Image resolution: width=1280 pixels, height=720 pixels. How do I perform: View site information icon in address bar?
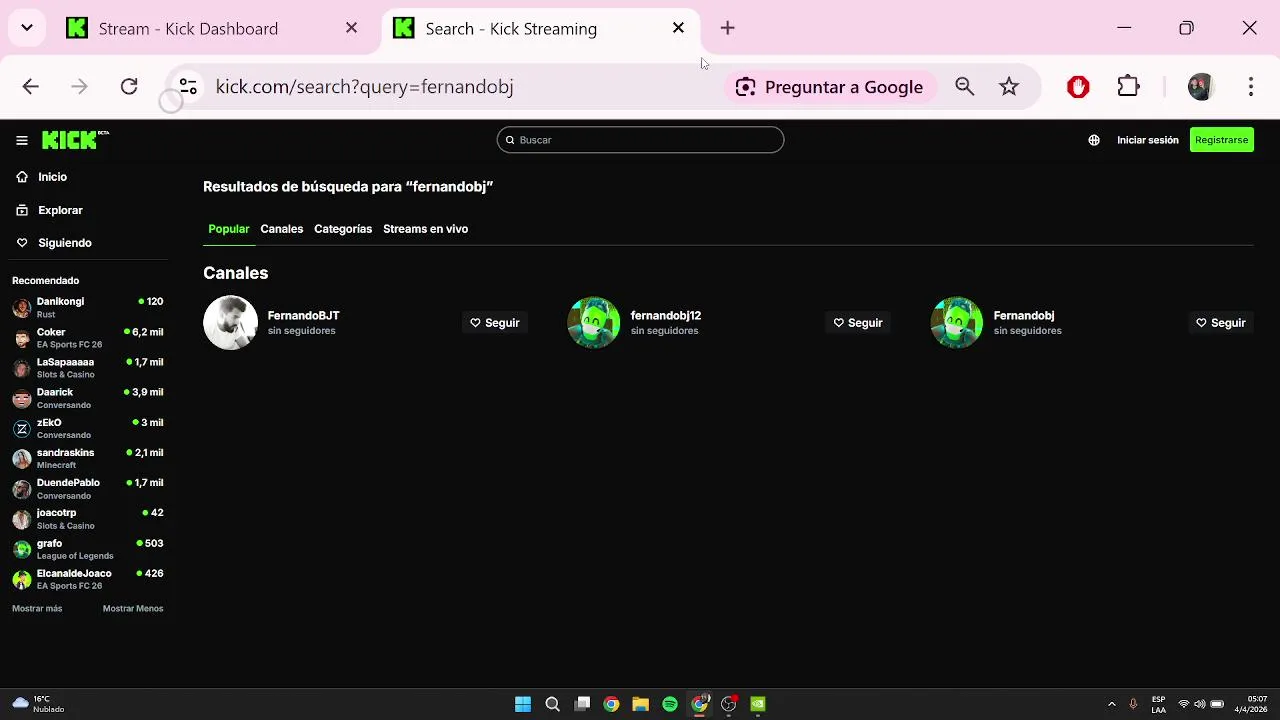188,87
